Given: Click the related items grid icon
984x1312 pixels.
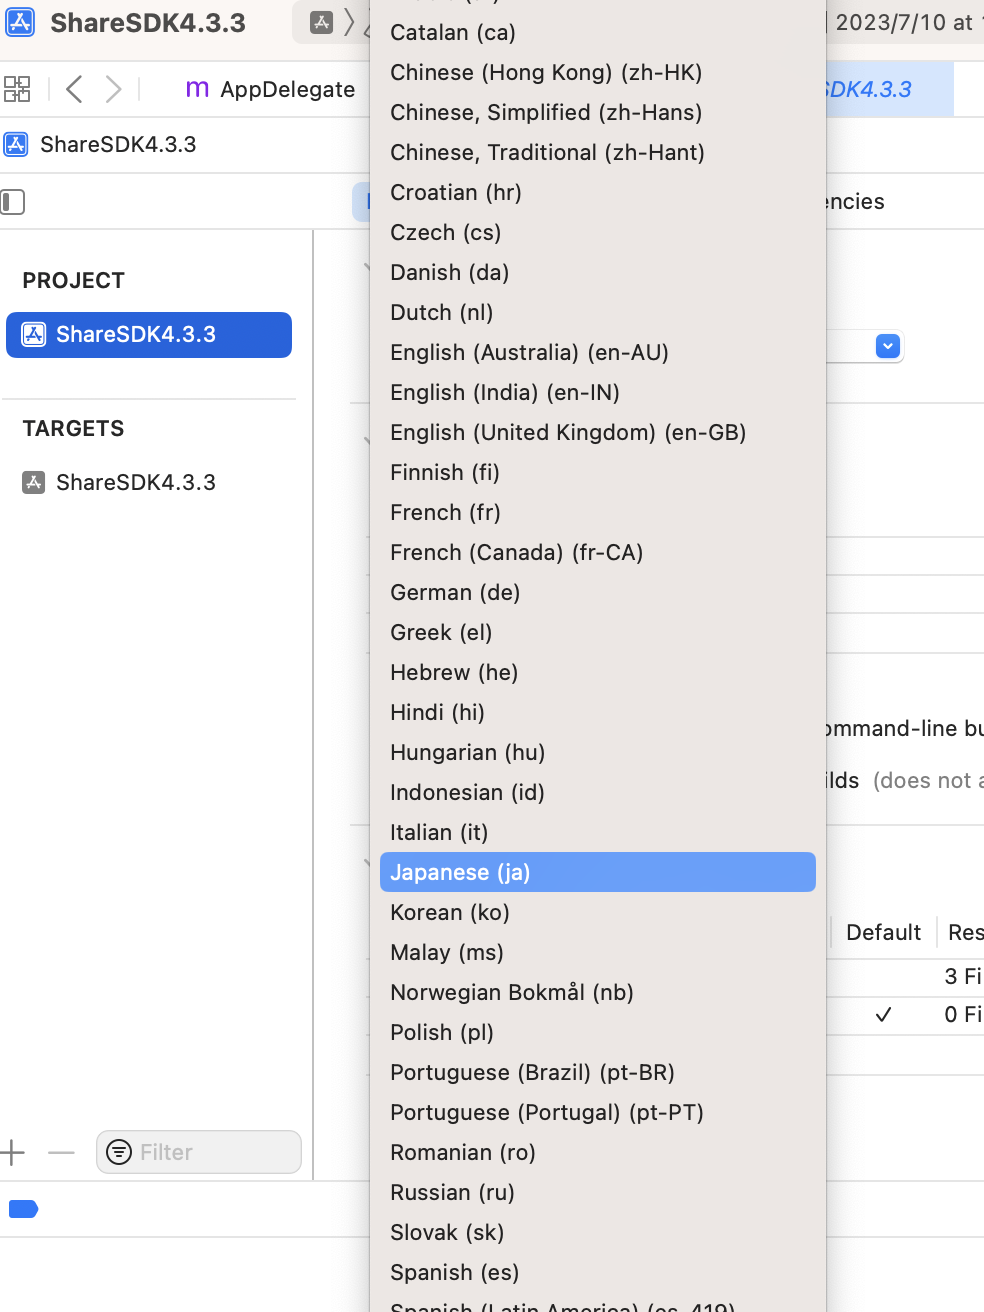Looking at the screenshot, I should [x=17, y=89].
